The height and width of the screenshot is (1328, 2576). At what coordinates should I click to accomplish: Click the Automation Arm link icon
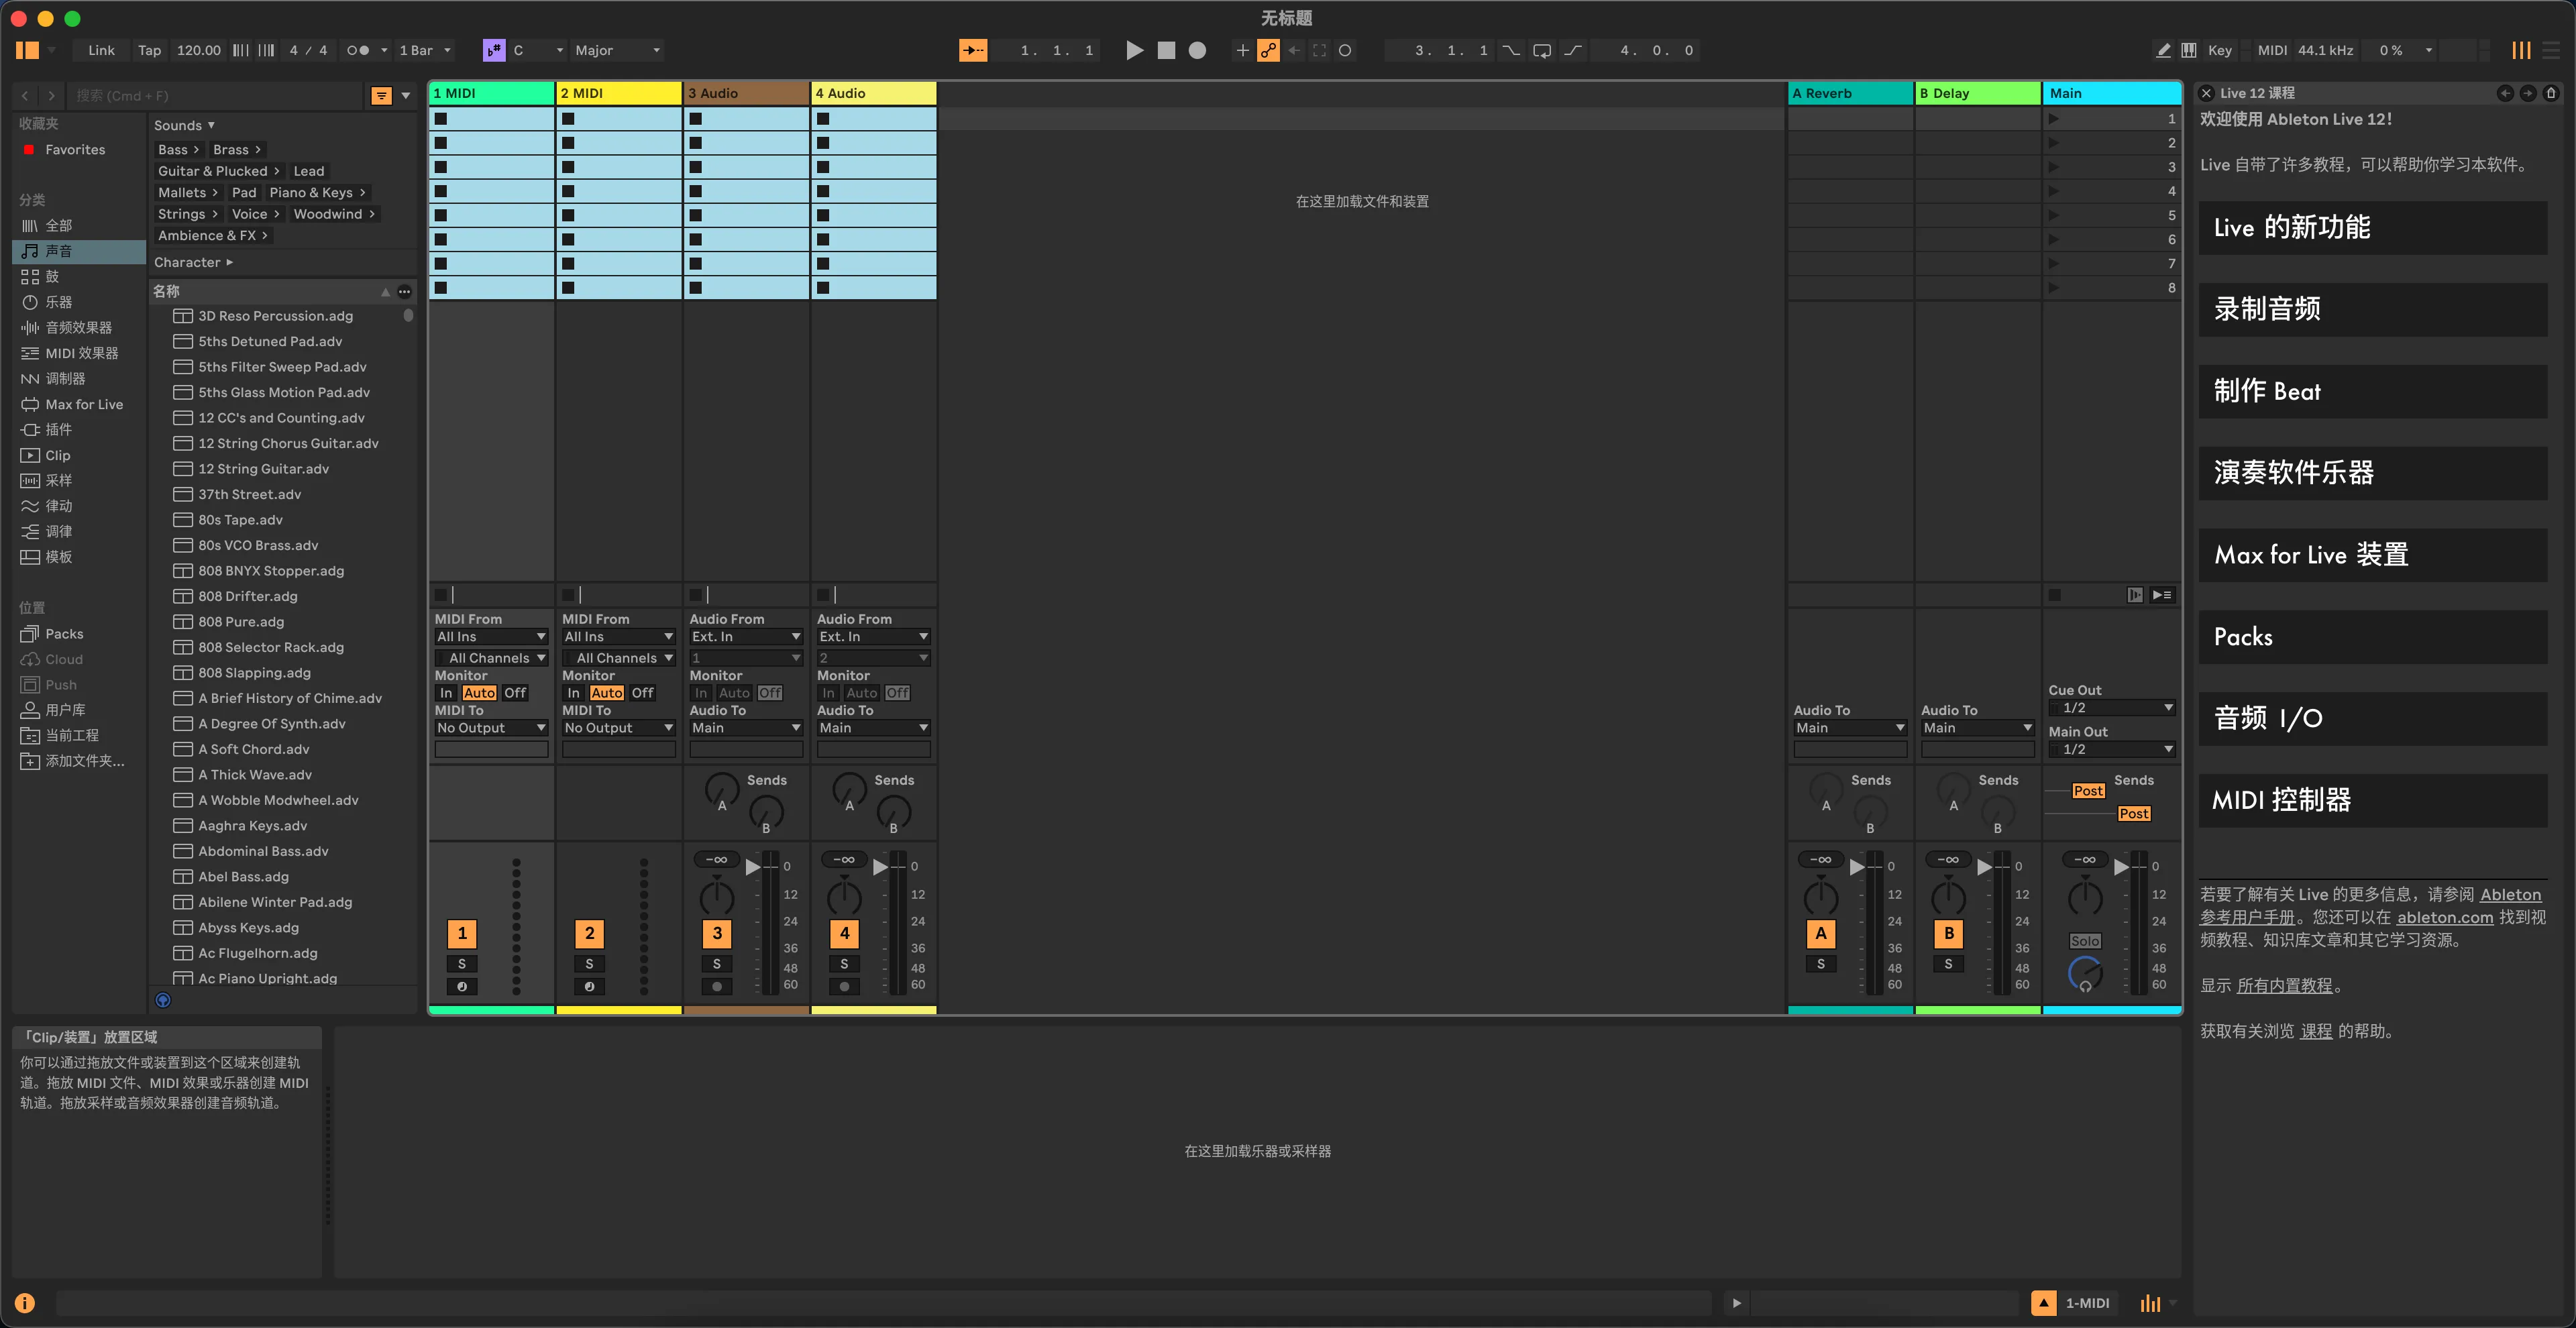pos(1268,50)
